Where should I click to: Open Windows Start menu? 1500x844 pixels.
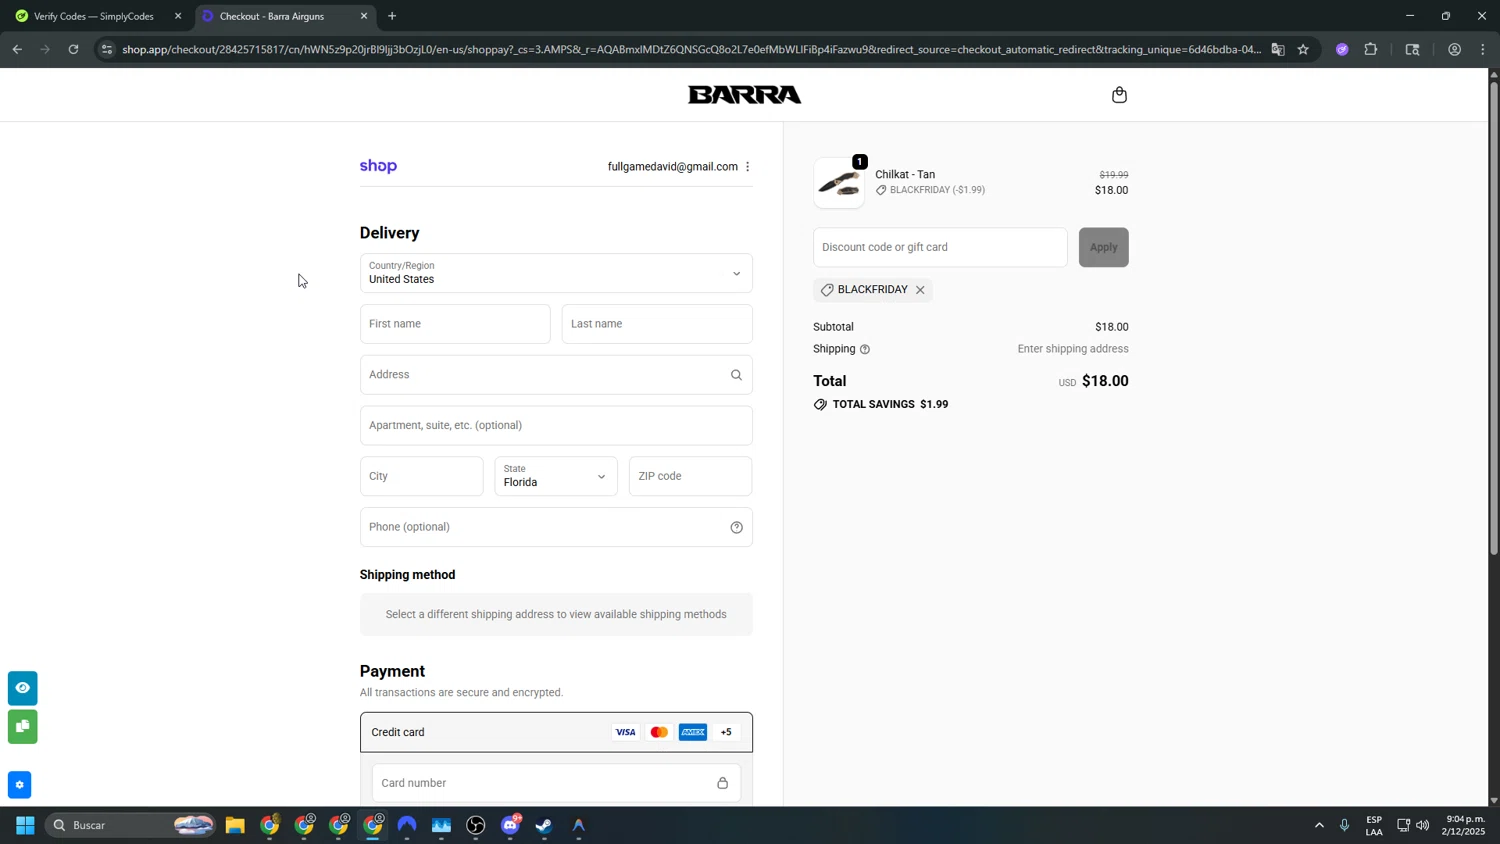25,825
